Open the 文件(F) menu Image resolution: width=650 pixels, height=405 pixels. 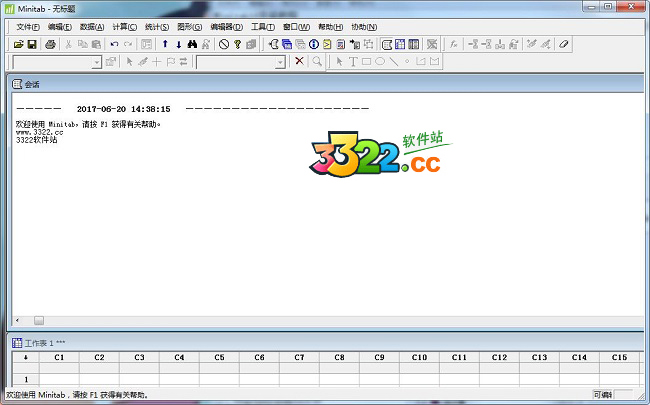click(x=28, y=27)
